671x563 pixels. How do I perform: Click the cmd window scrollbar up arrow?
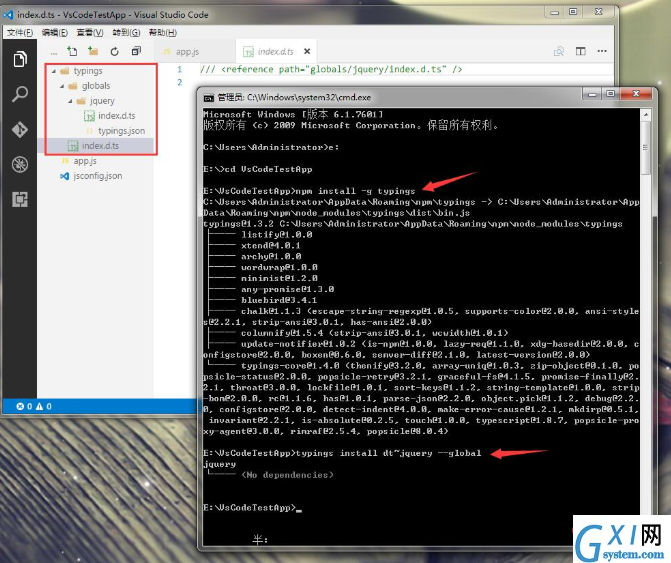646,114
